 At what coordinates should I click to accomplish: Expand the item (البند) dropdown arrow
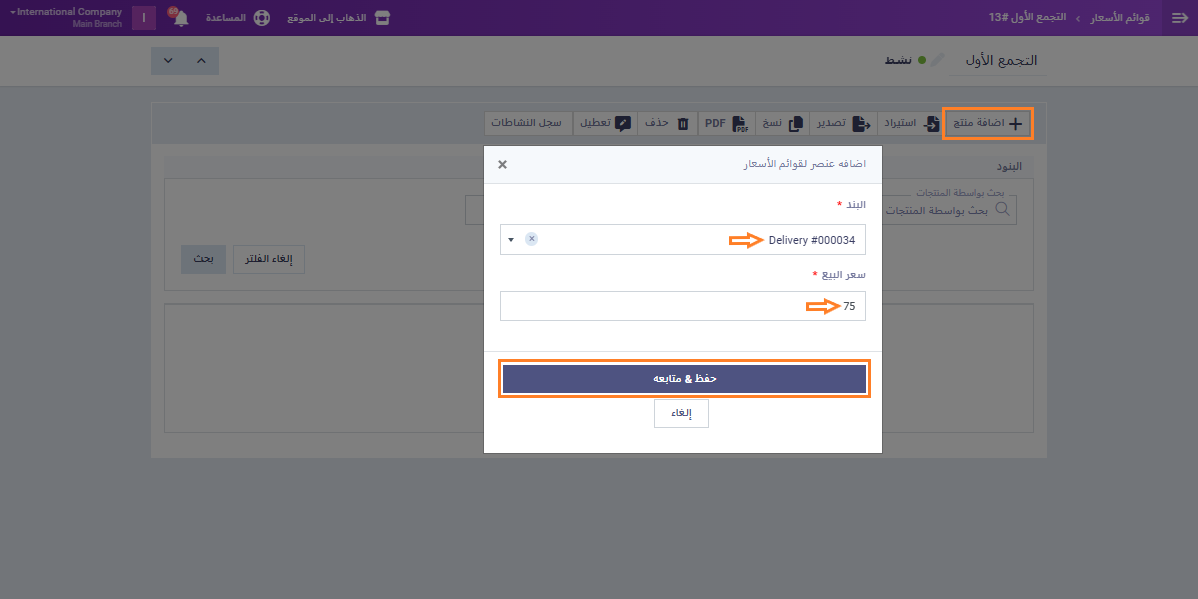(511, 240)
